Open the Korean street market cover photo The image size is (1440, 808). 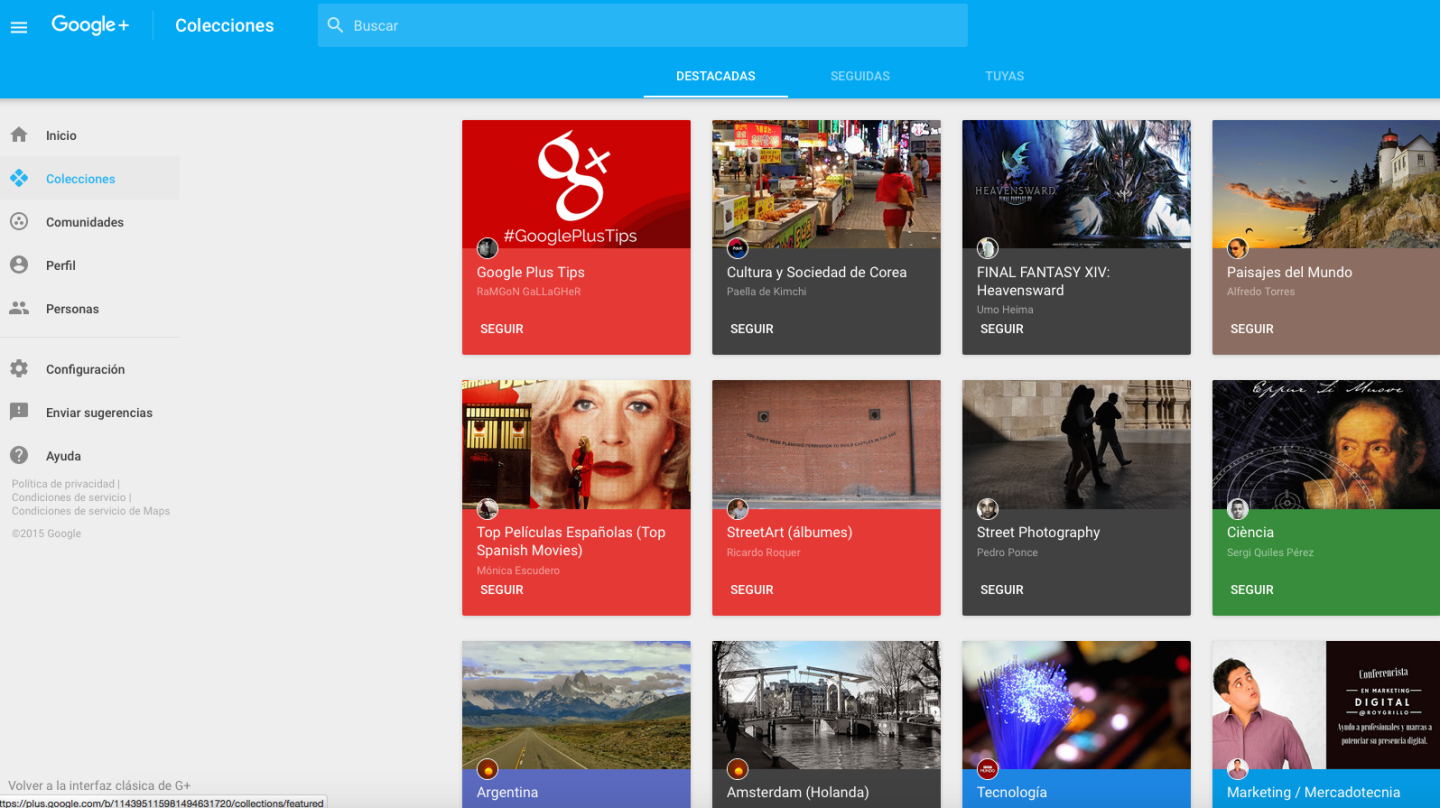coord(826,184)
